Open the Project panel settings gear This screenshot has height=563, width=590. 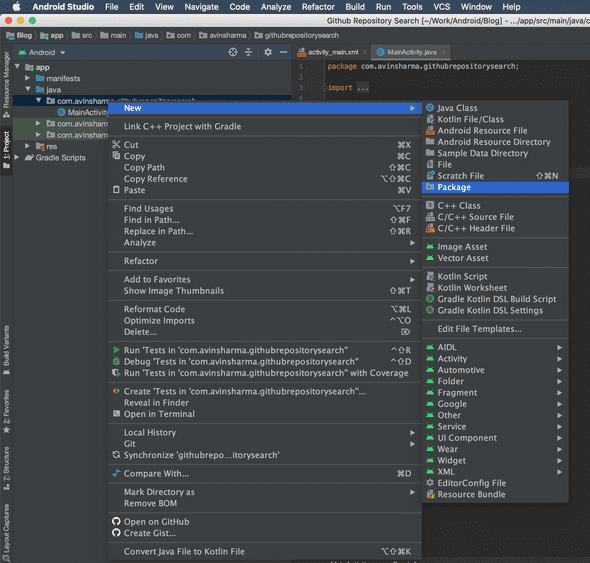click(268, 52)
